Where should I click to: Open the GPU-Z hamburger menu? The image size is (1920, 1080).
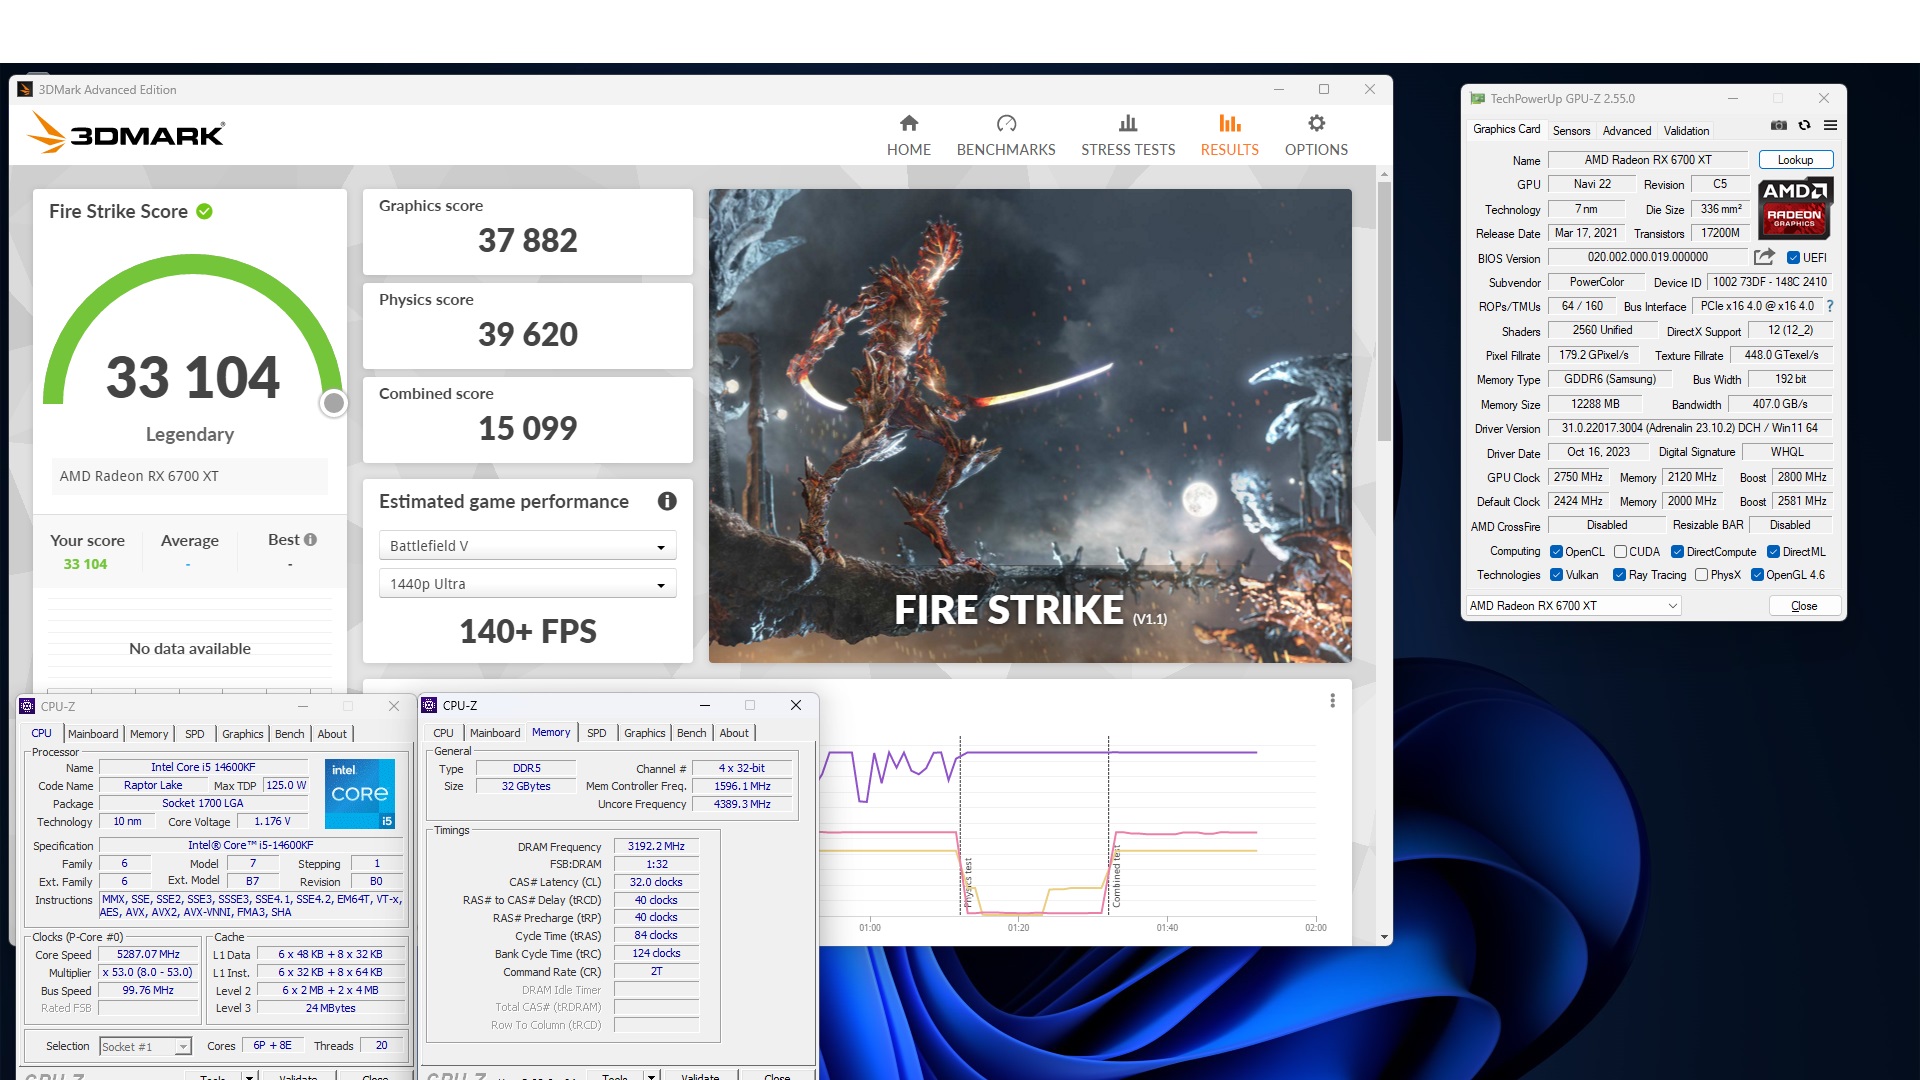coord(1830,125)
